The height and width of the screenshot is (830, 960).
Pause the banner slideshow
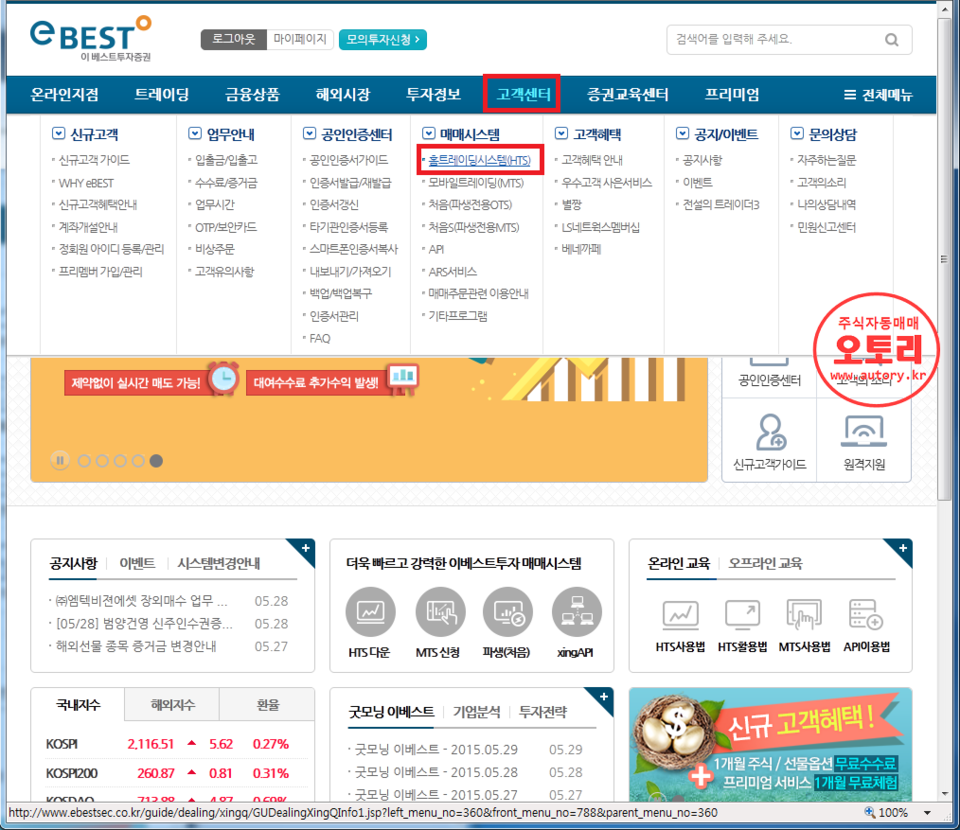click(x=60, y=460)
